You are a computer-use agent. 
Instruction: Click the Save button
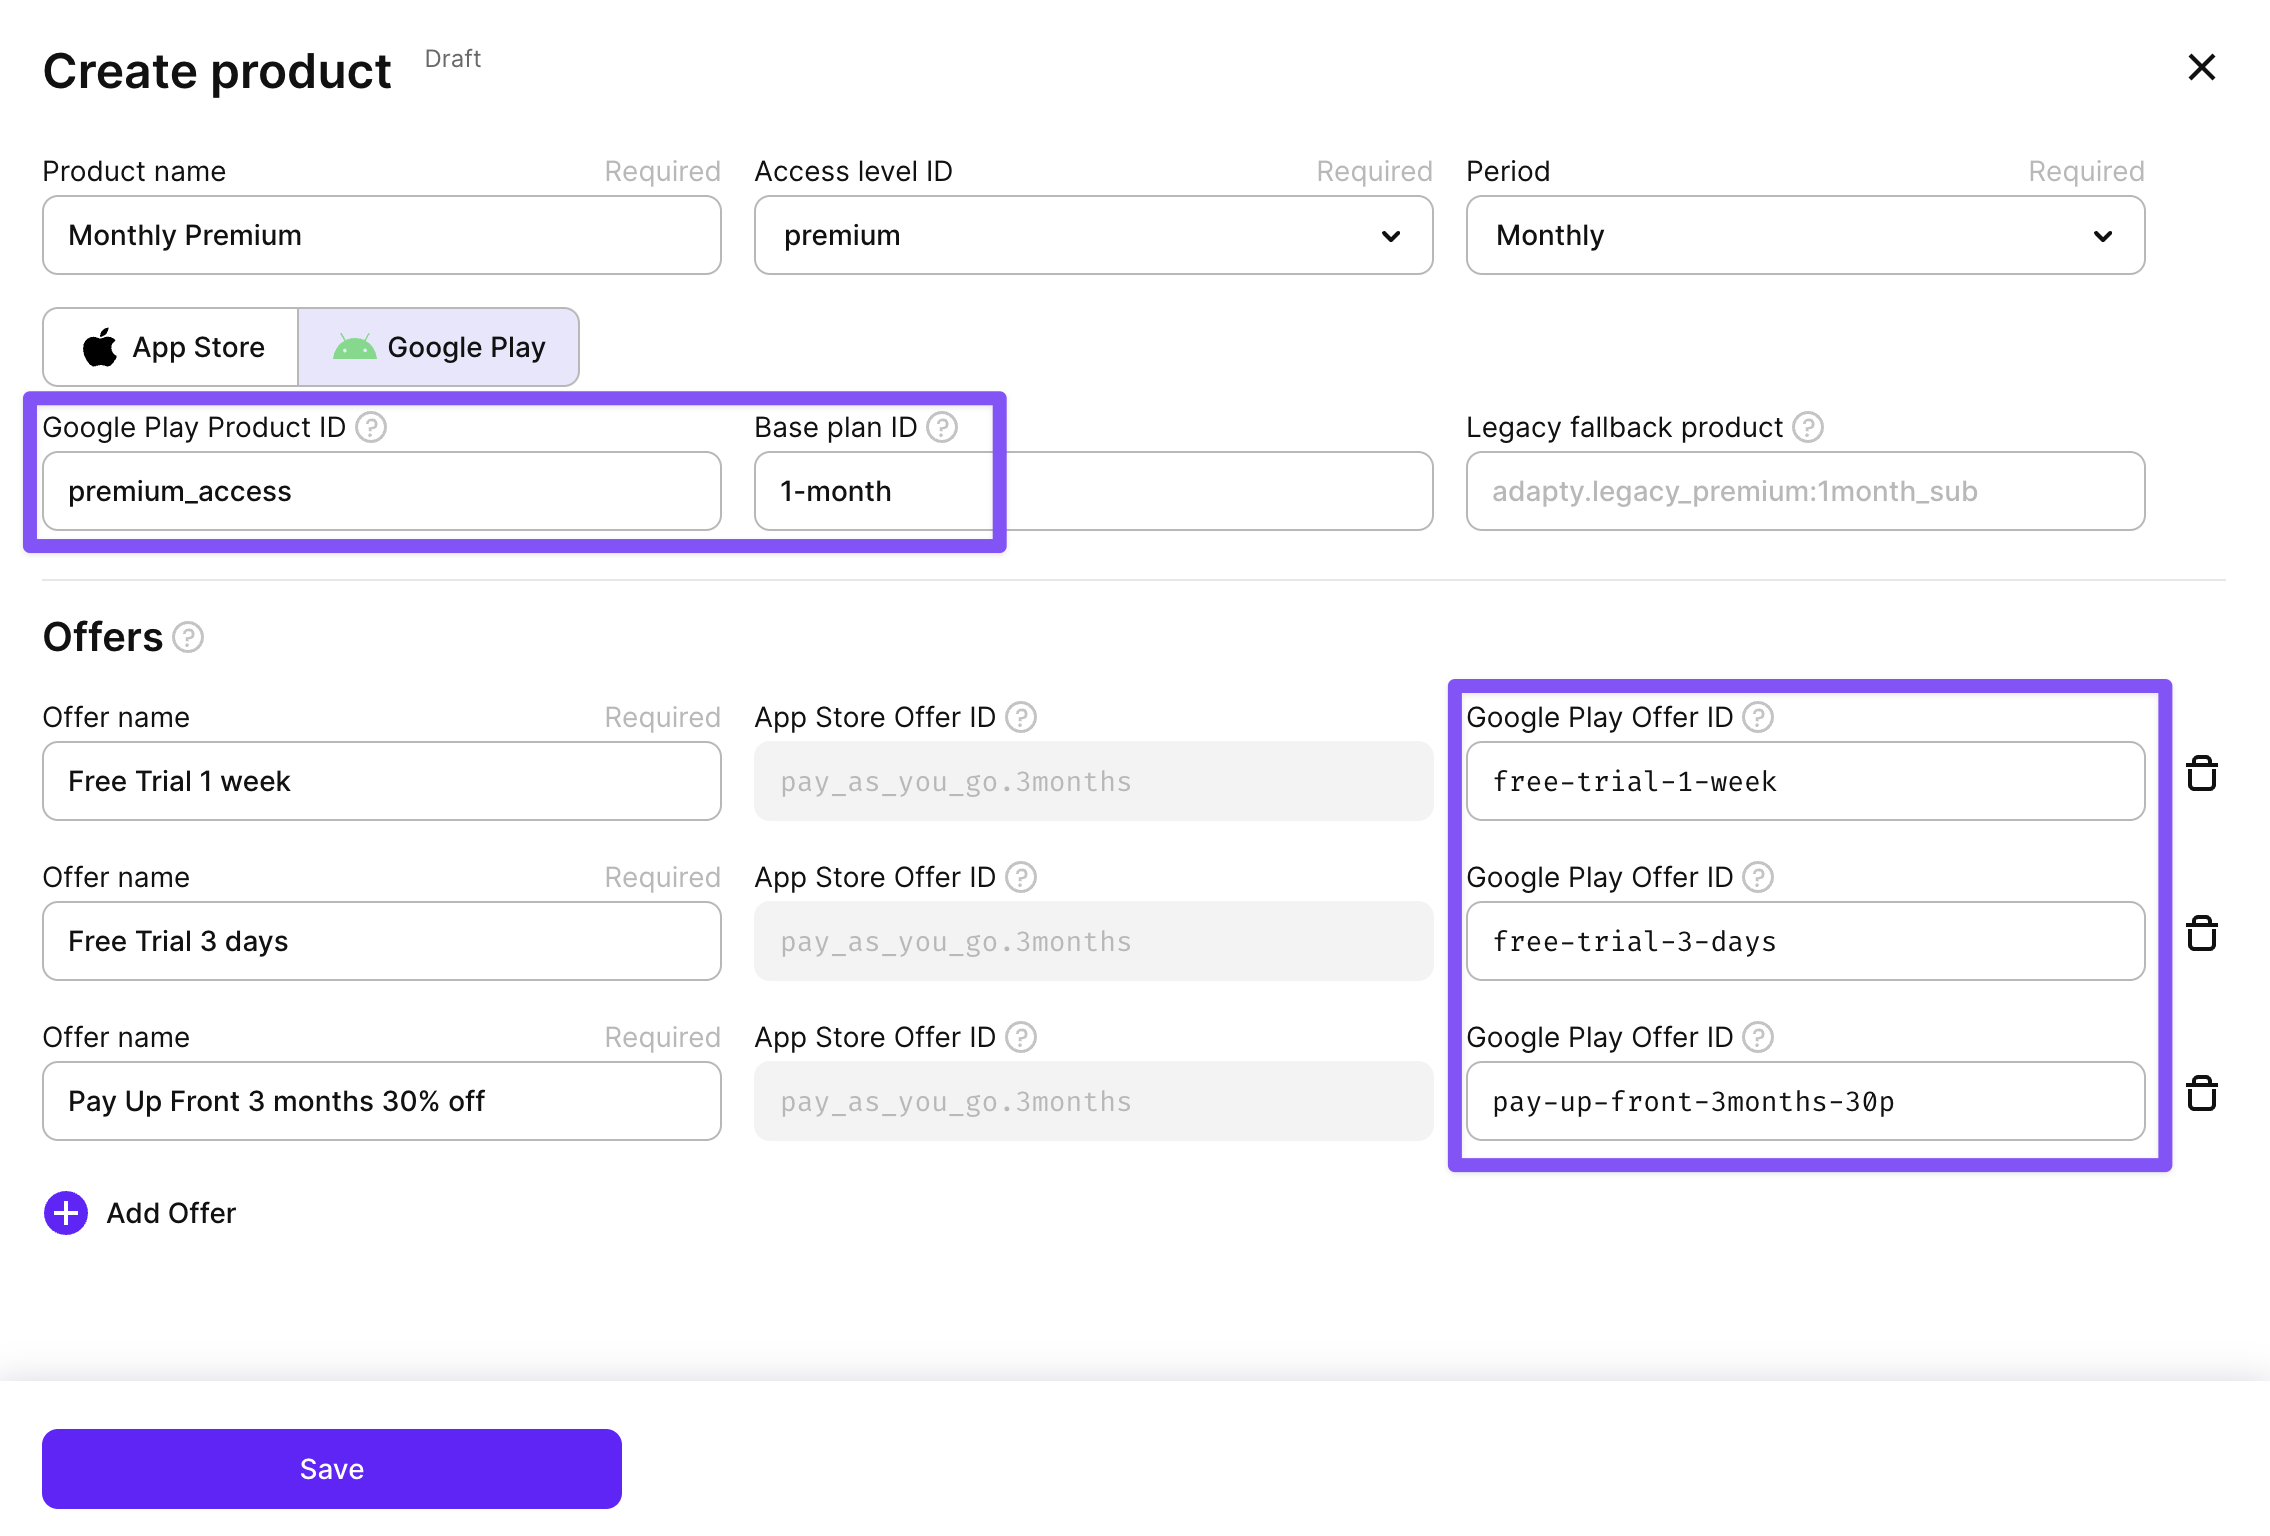point(332,1468)
